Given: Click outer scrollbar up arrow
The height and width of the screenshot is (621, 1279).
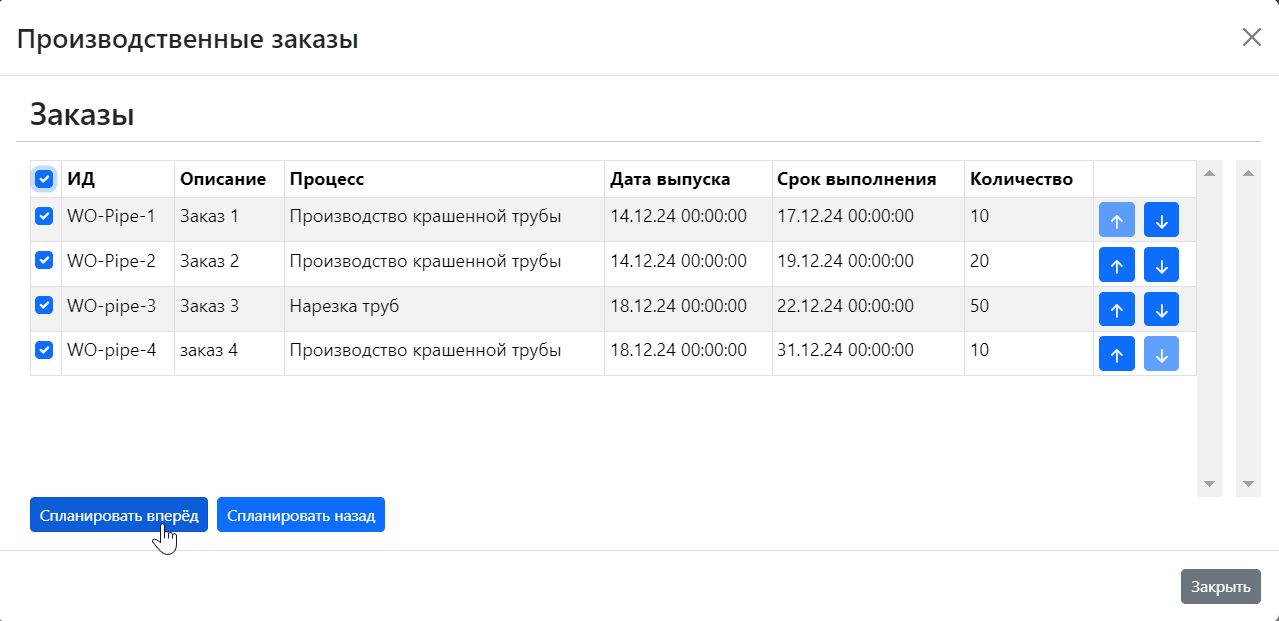Looking at the screenshot, I should [x=1248, y=173].
